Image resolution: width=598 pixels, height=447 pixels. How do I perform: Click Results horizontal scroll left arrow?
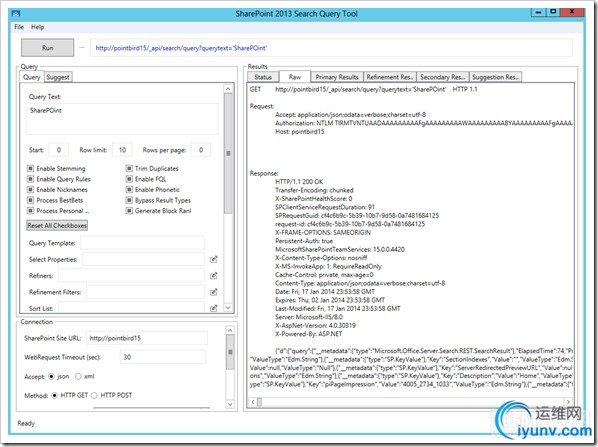(253, 402)
